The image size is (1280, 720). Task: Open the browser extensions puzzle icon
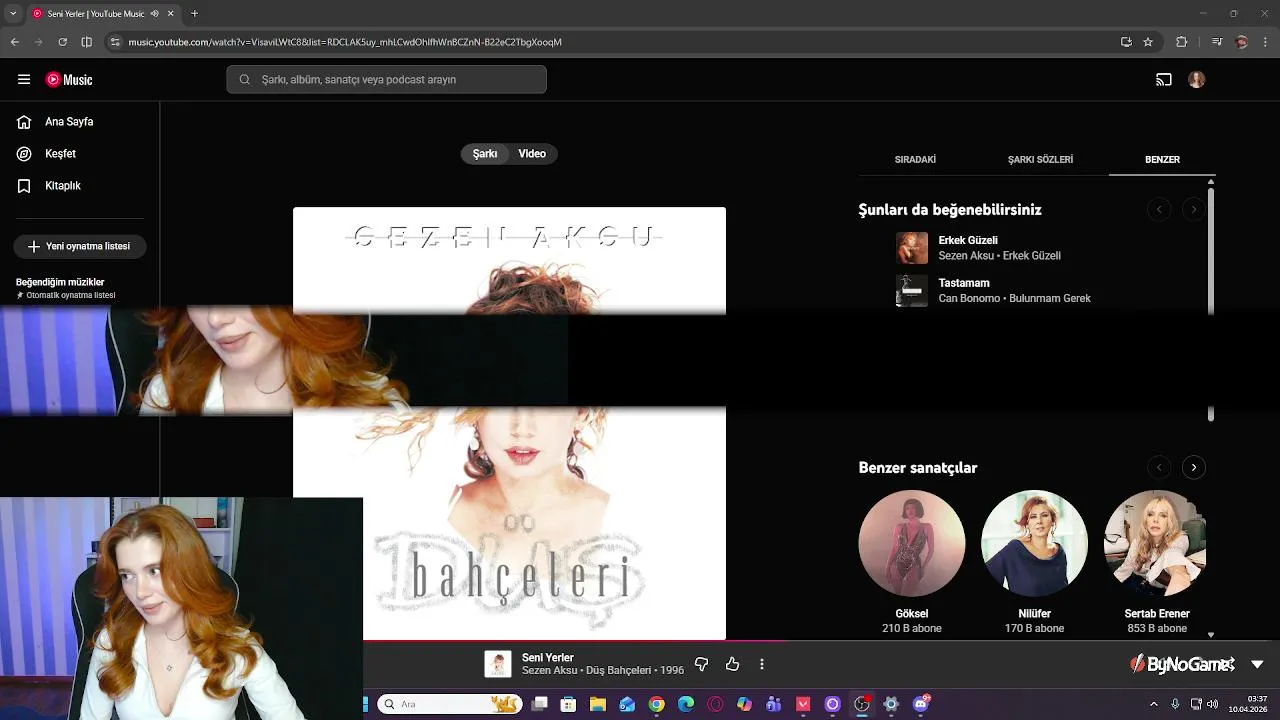pos(1181,42)
